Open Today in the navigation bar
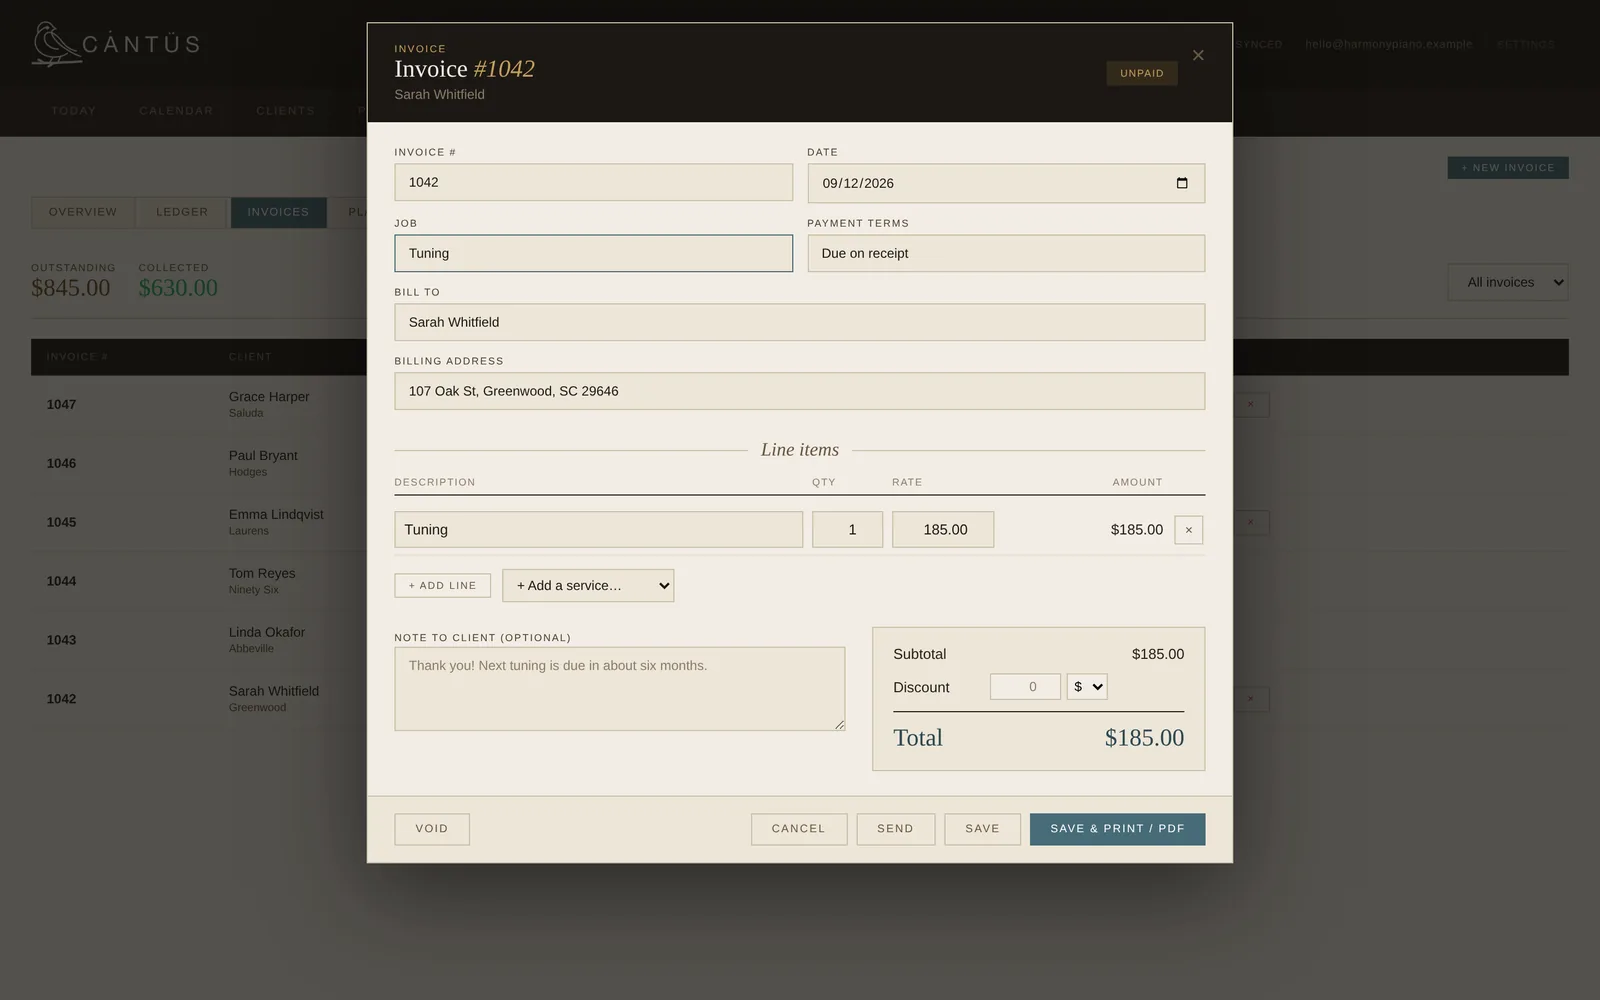Image resolution: width=1600 pixels, height=1000 pixels. (x=74, y=111)
